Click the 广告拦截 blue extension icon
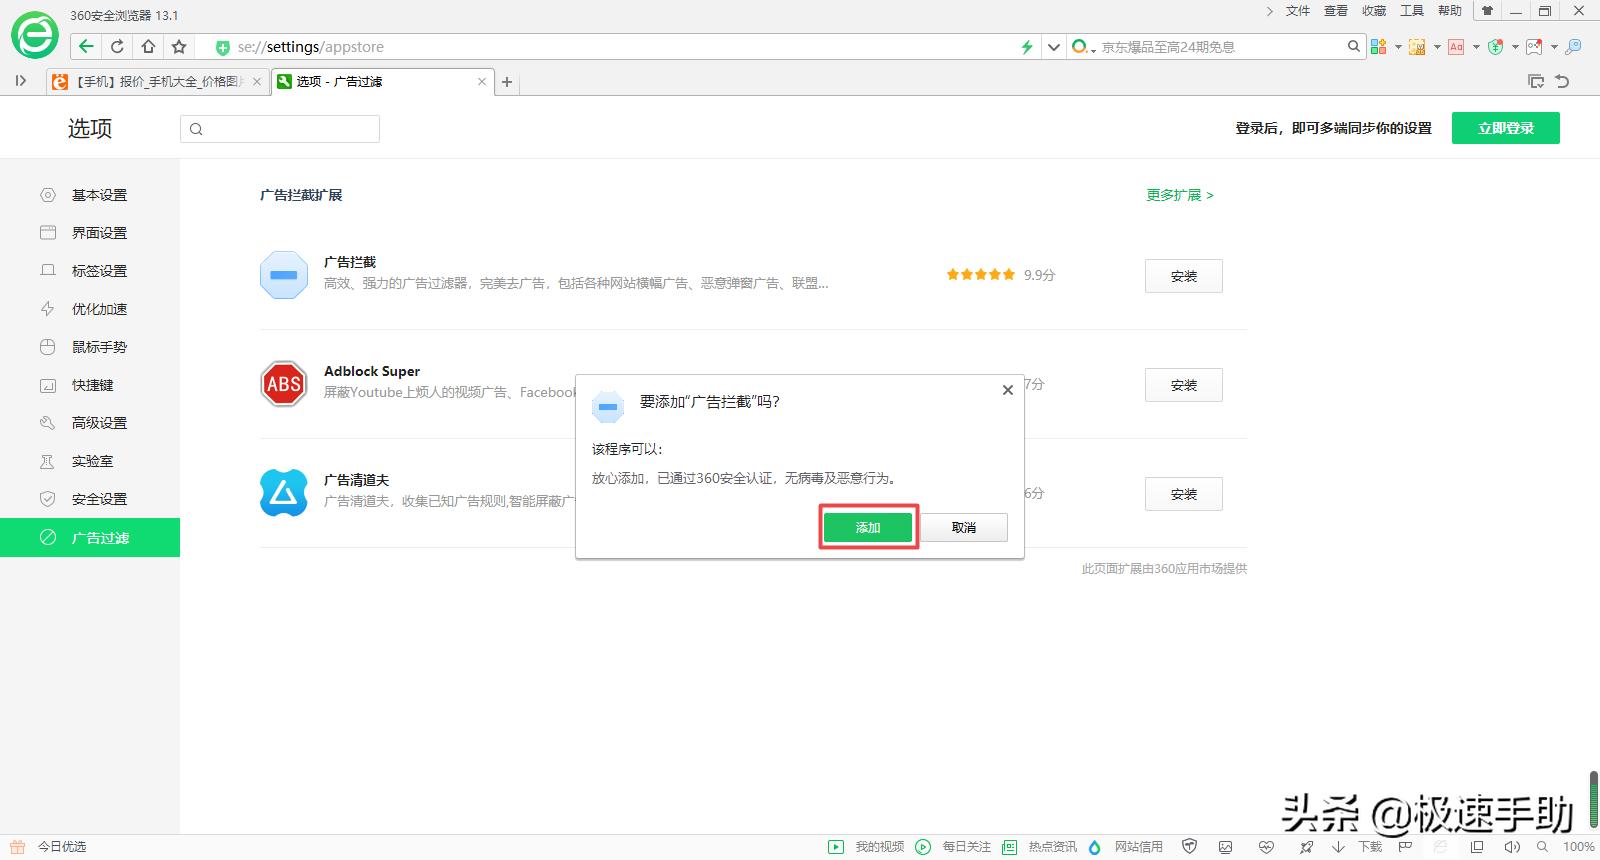1600x860 pixels. pyautogui.click(x=284, y=275)
